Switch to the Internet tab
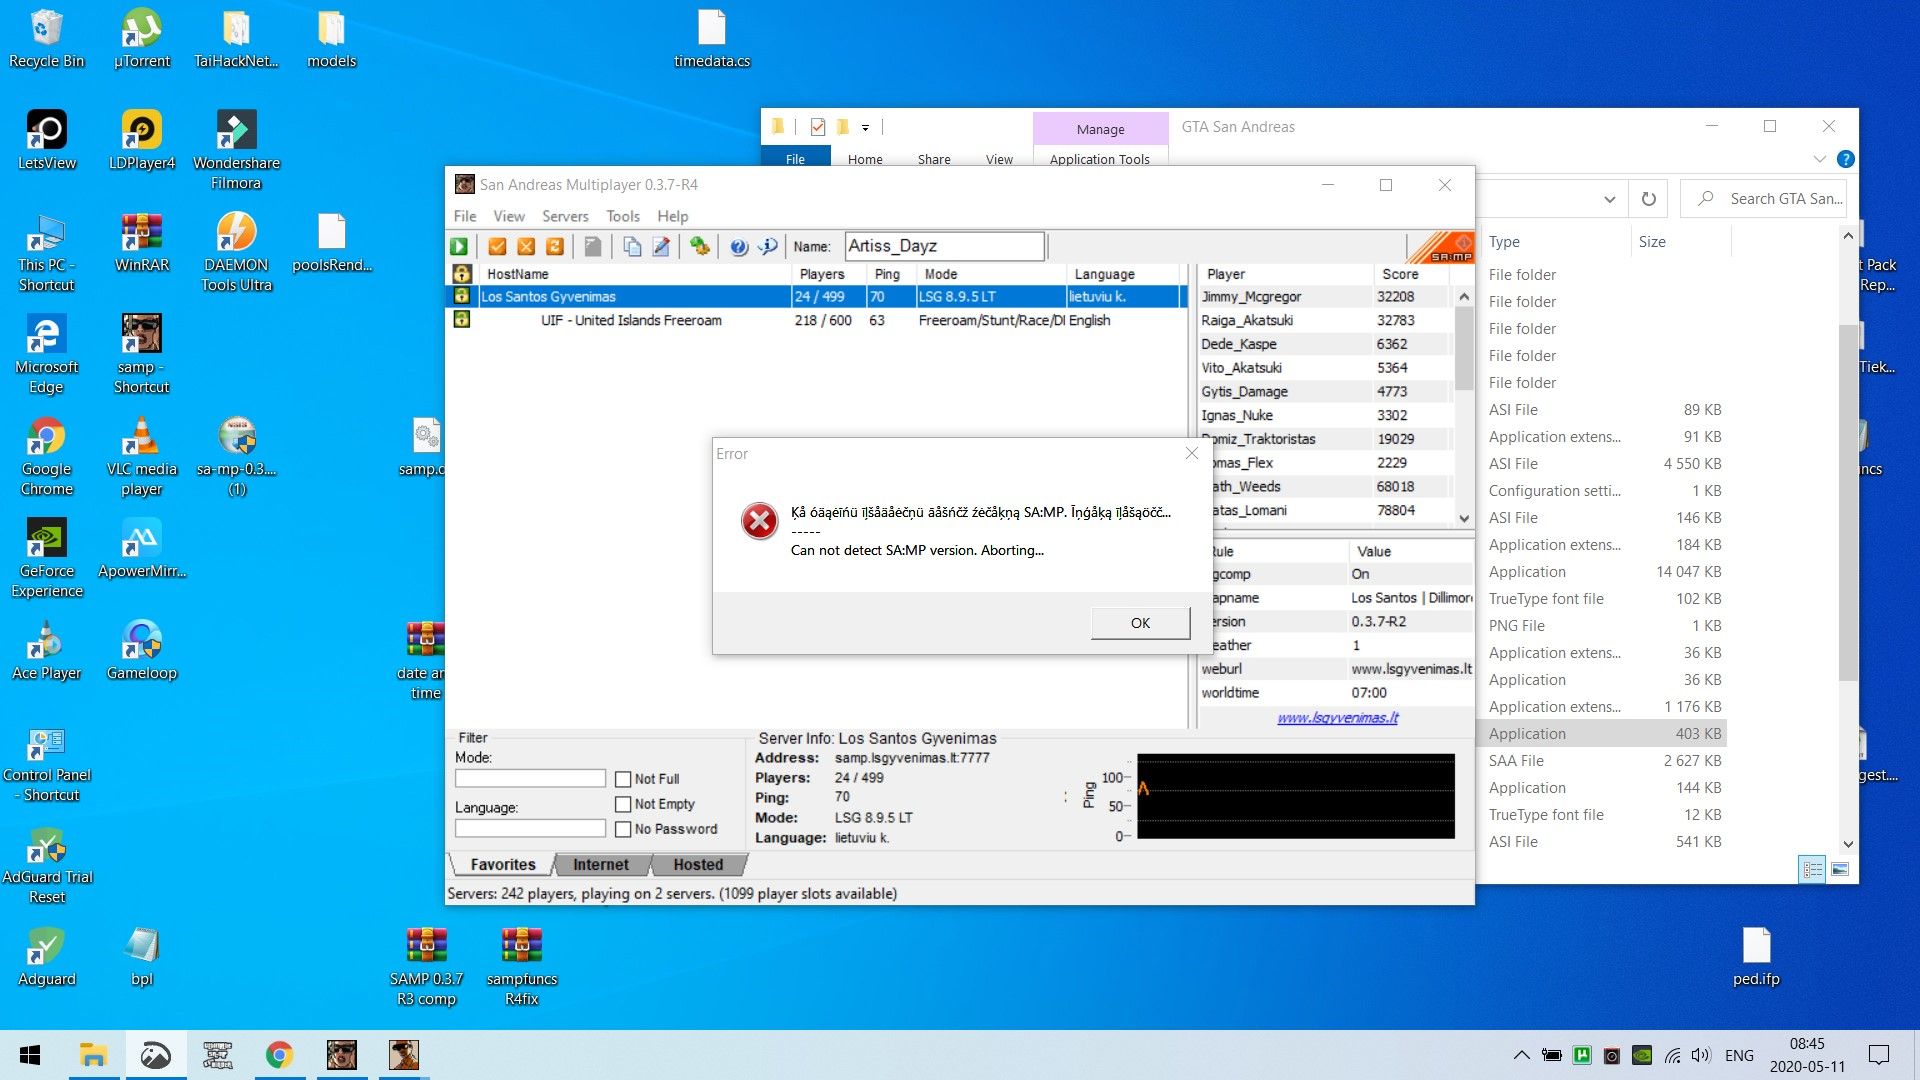 (x=601, y=865)
